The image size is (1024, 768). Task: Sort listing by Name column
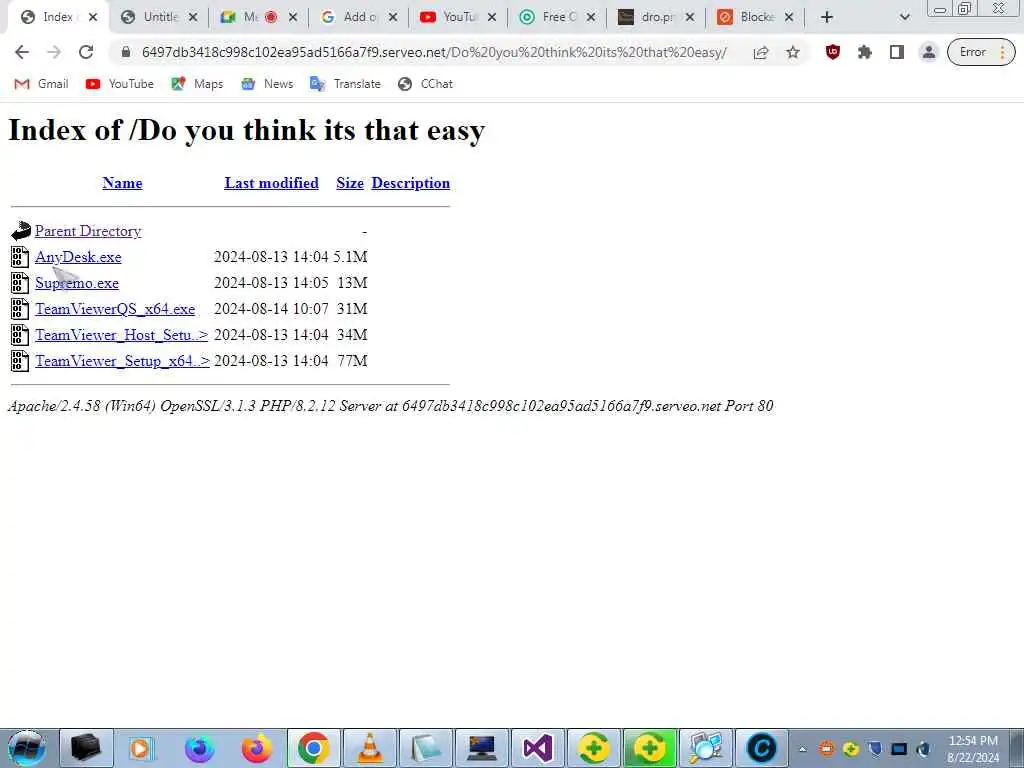click(x=122, y=183)
